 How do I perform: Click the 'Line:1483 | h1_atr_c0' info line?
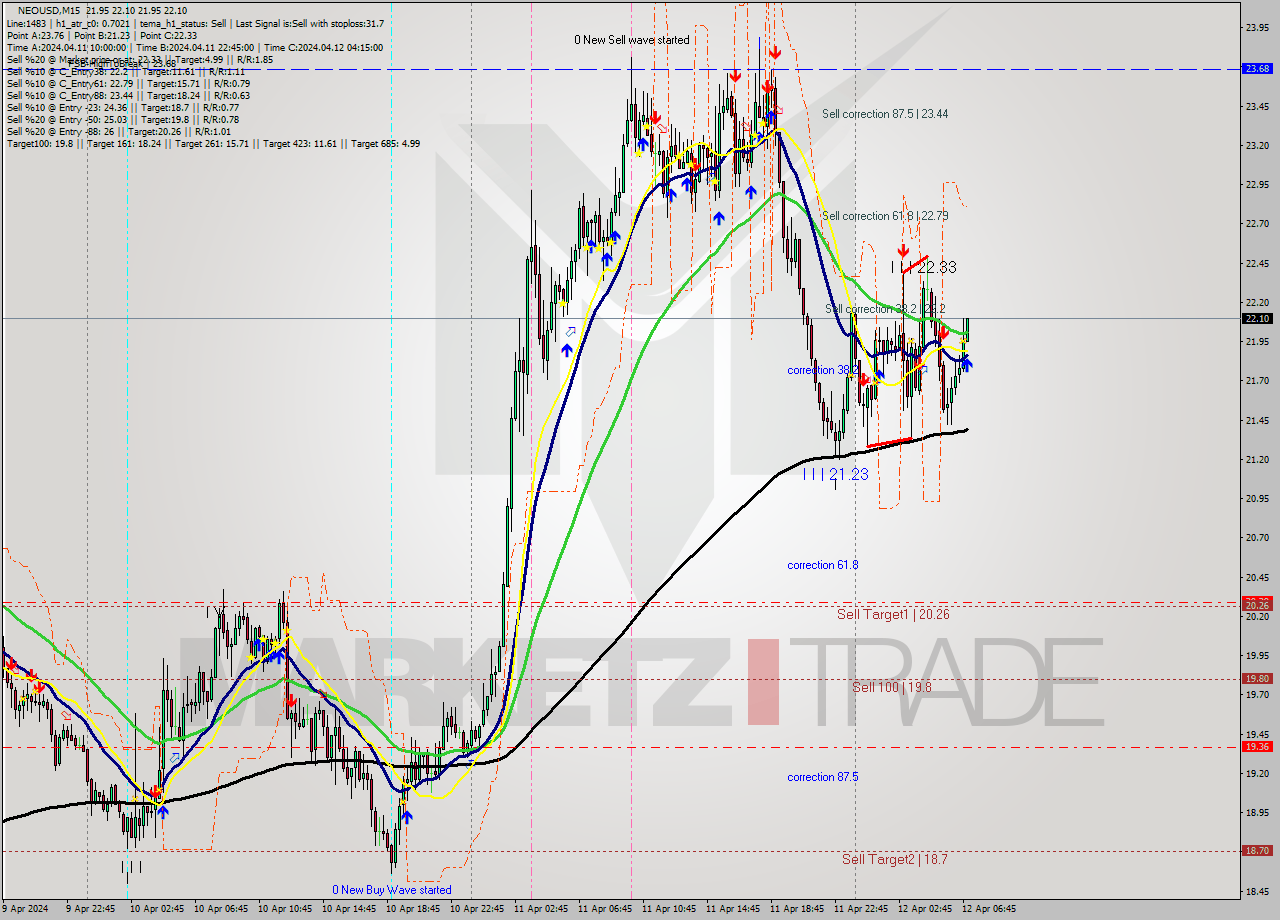tap(194, 23)
